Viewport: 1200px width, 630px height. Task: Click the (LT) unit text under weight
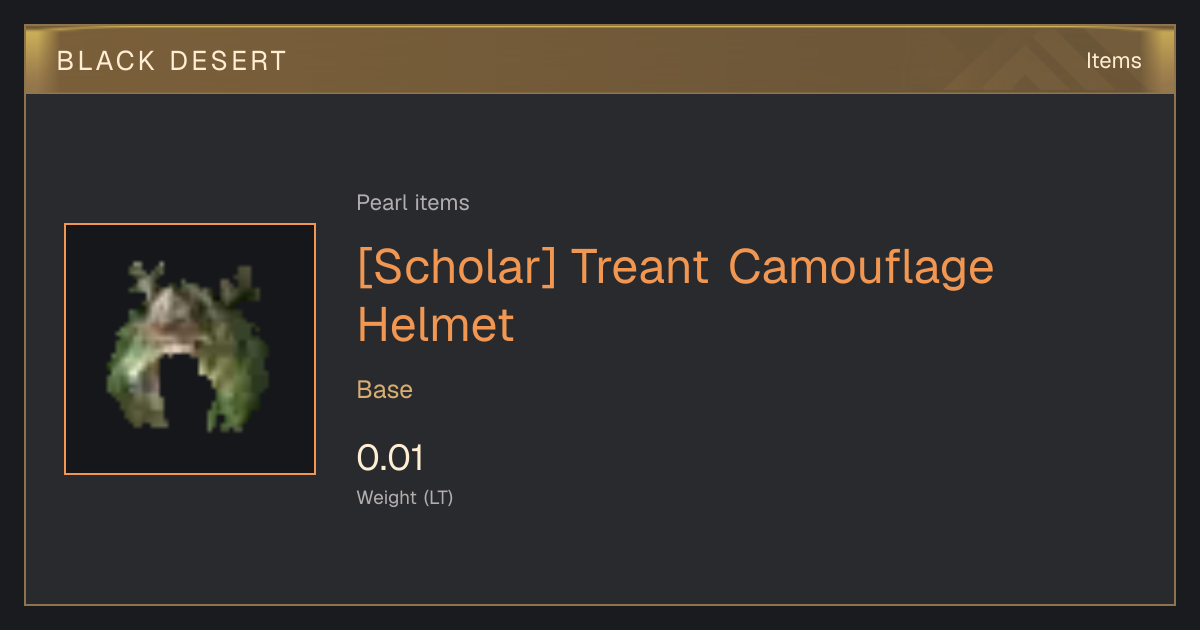438,498
